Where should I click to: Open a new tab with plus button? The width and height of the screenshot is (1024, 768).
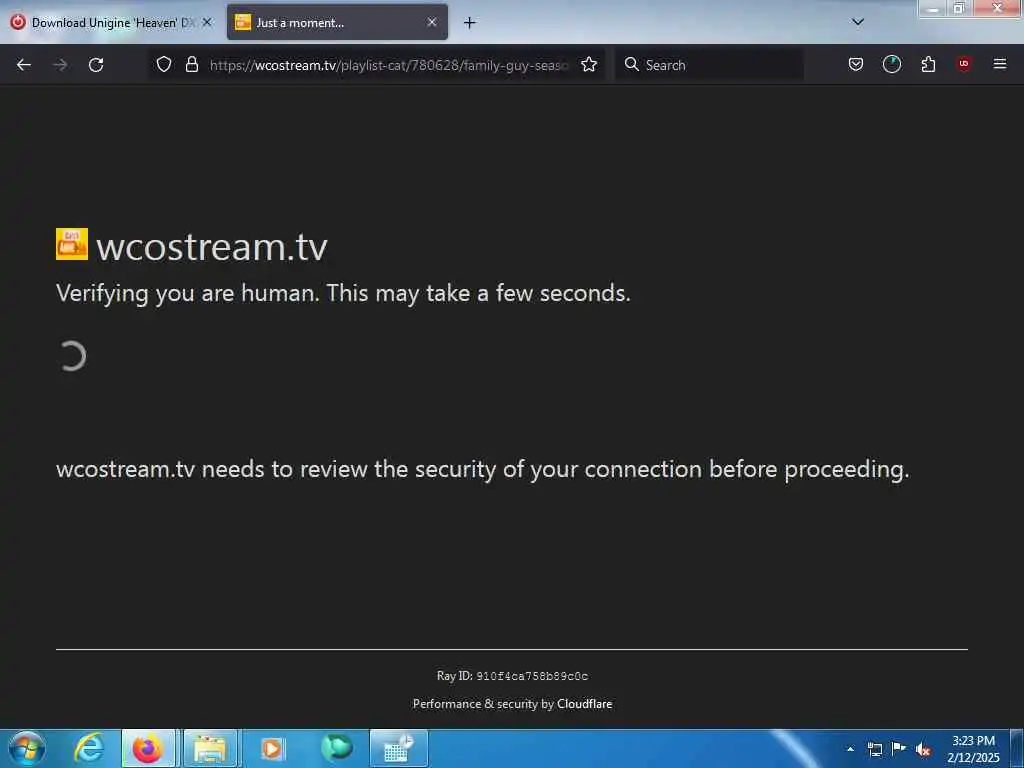click(x=470, y=23)
